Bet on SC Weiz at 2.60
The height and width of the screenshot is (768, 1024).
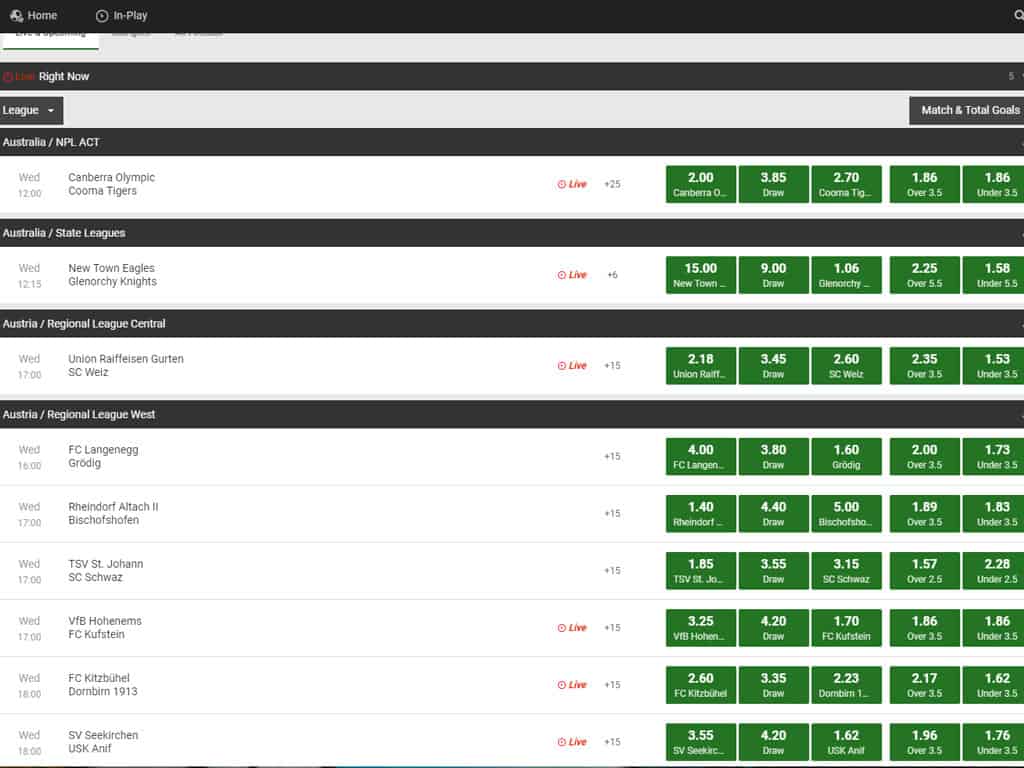(846, 366)
